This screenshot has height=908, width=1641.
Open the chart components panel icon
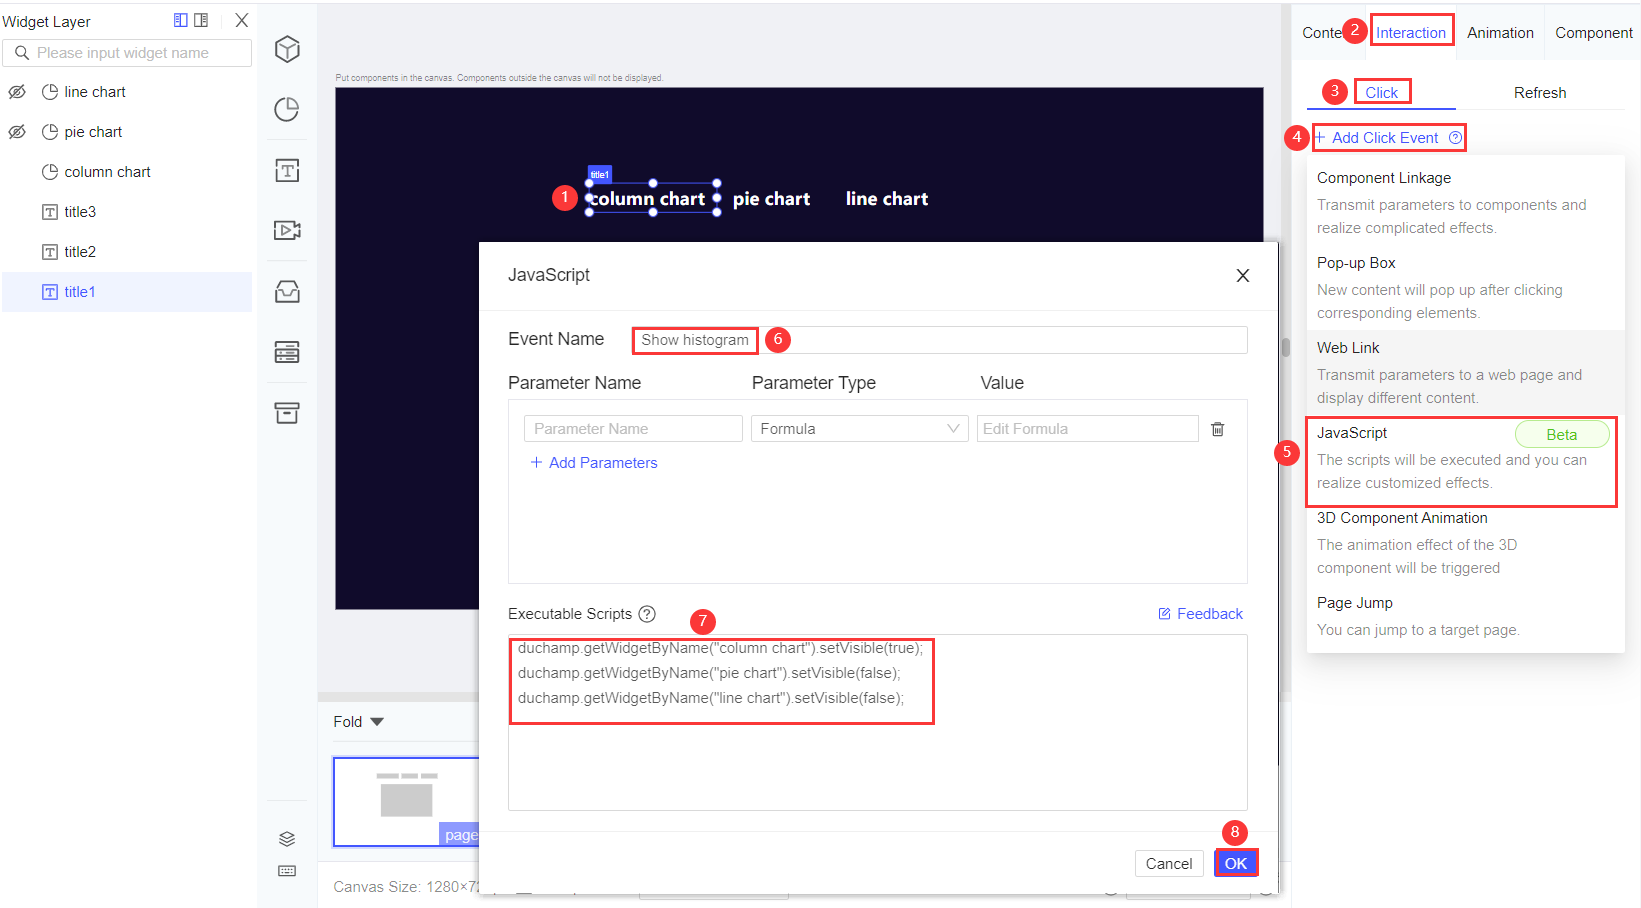287,110
